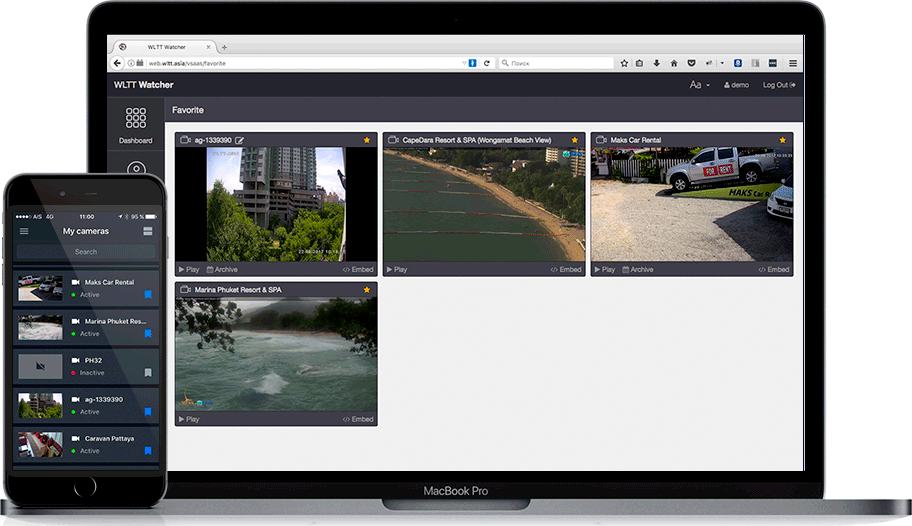Switch layout view icon in phone app header

point(148,231)
